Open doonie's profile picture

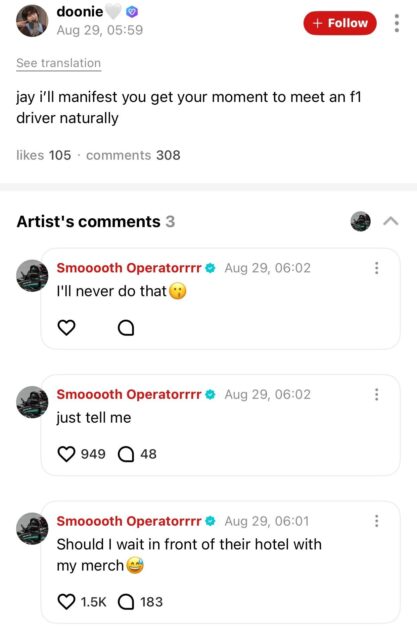click(32, 21)
